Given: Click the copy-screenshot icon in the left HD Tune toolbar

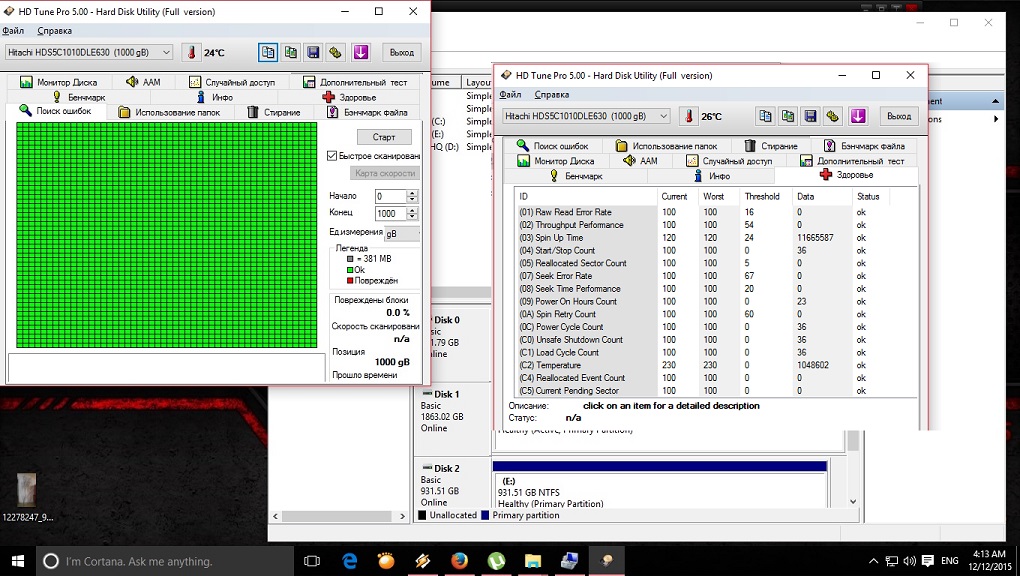Looking at the screenshot, I should 290,52.
